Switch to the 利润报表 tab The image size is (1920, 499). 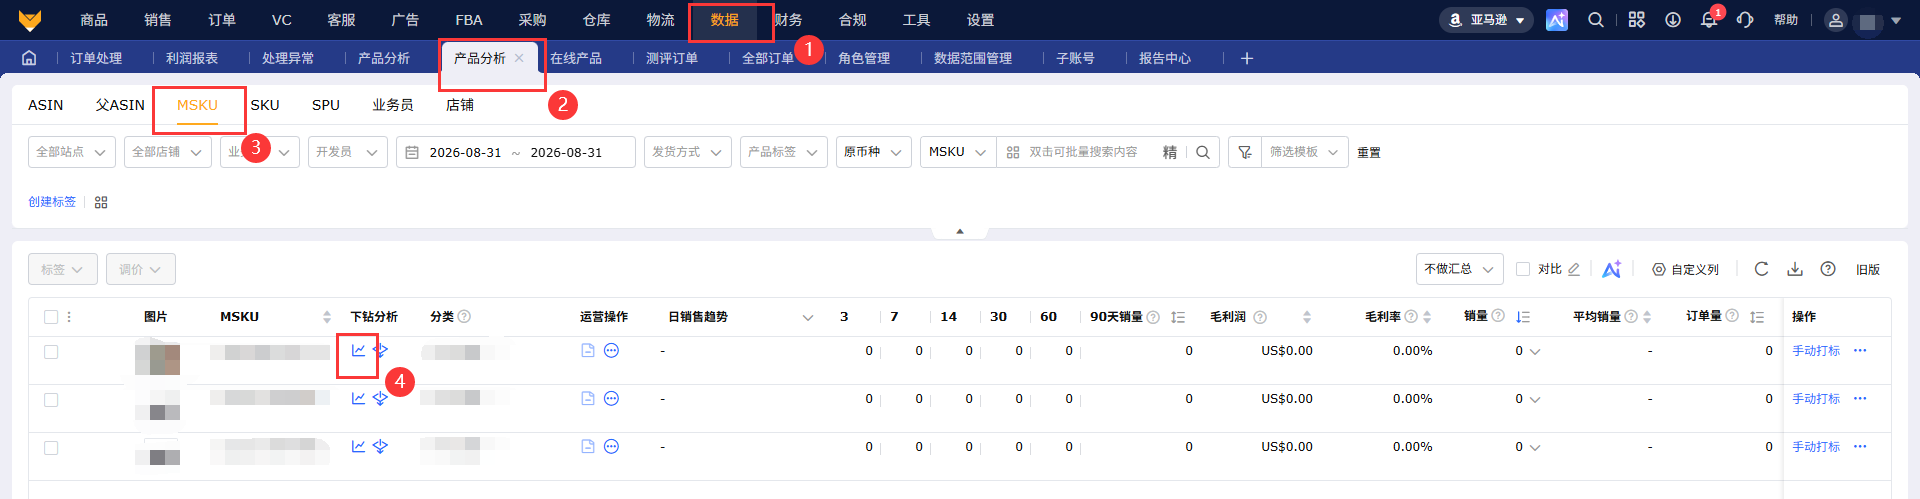pyautogui.click(x=192, y=58)
